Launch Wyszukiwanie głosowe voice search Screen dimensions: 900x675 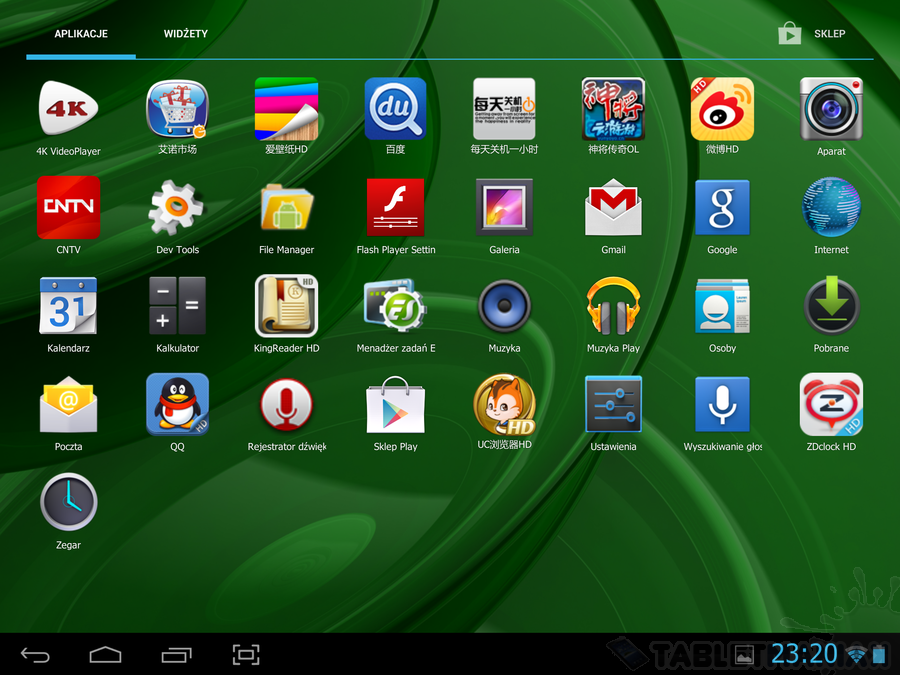pos(722,404)
